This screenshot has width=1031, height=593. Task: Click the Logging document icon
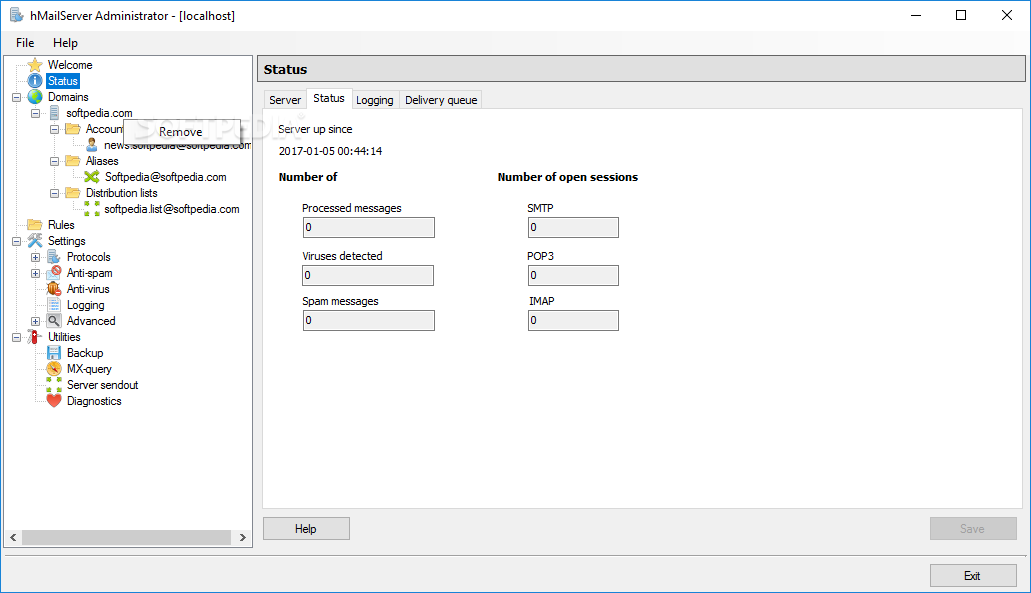tap(54, 305)
